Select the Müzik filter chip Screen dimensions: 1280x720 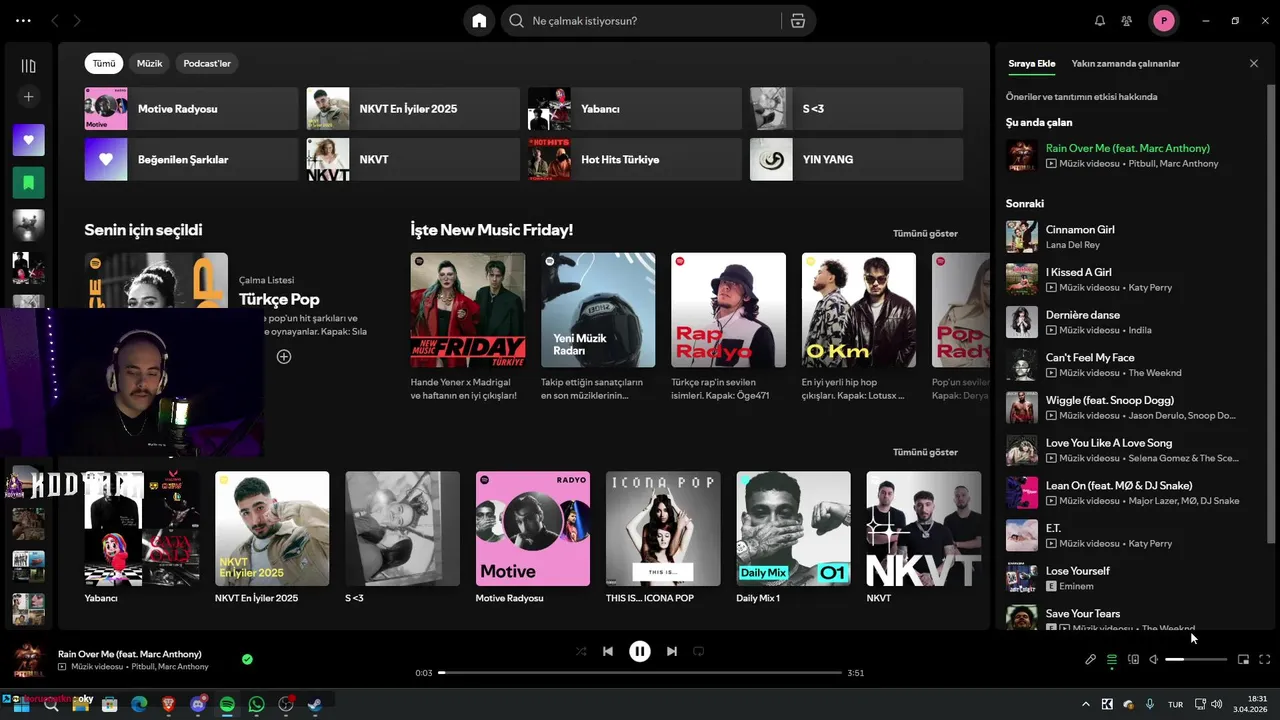pos(149,63)
